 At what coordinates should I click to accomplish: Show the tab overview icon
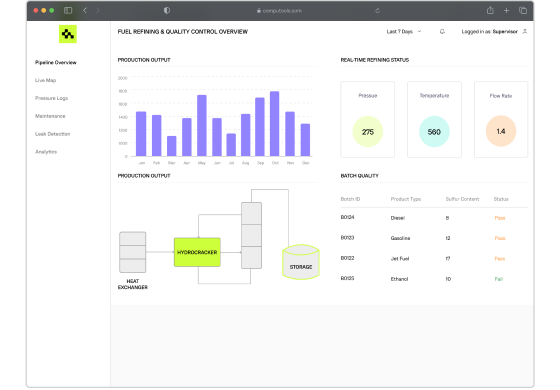523,10
